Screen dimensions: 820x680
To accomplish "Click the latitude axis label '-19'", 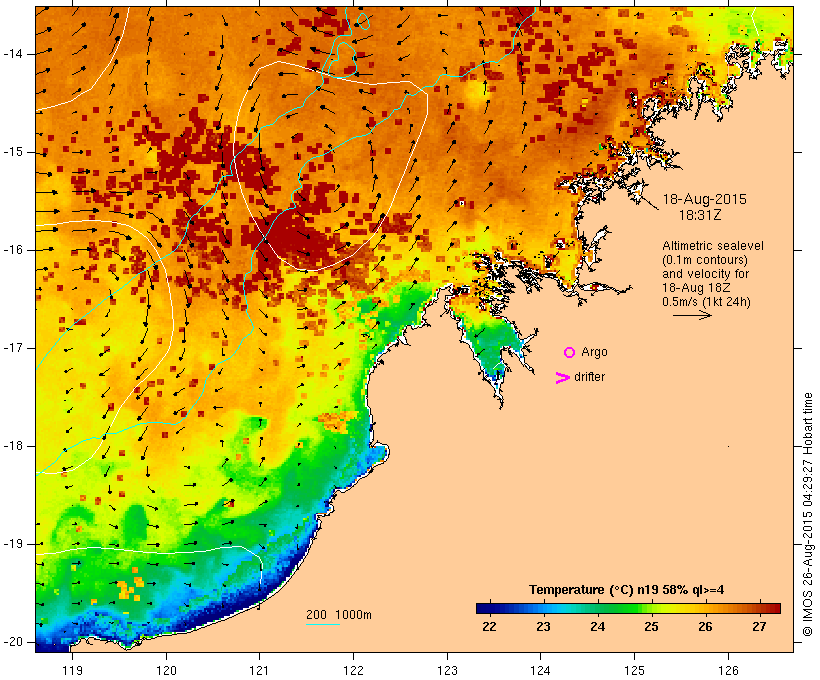I will pyautogui.click(x=13, y=544).
